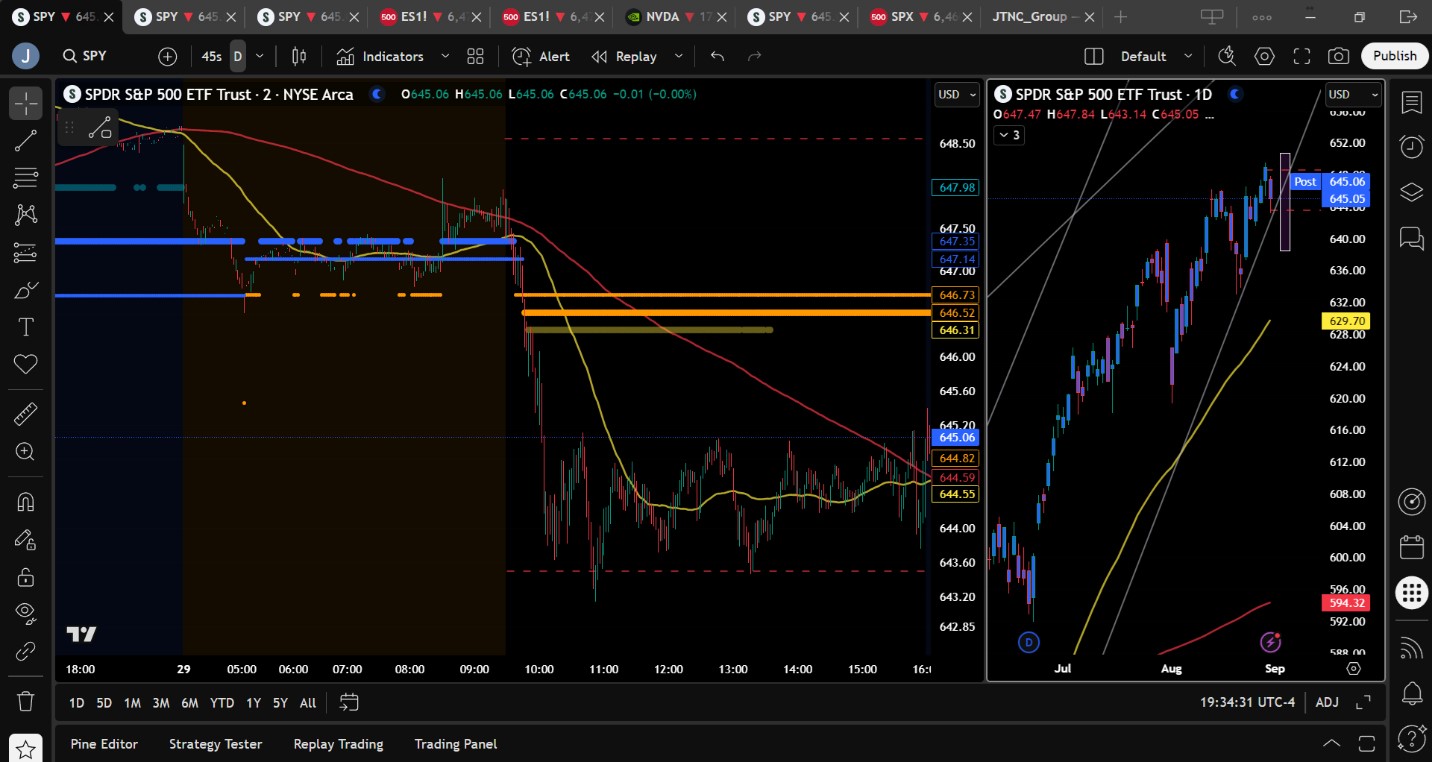
Task: Undo the last chart action
Action: click(x=717, y=57)
